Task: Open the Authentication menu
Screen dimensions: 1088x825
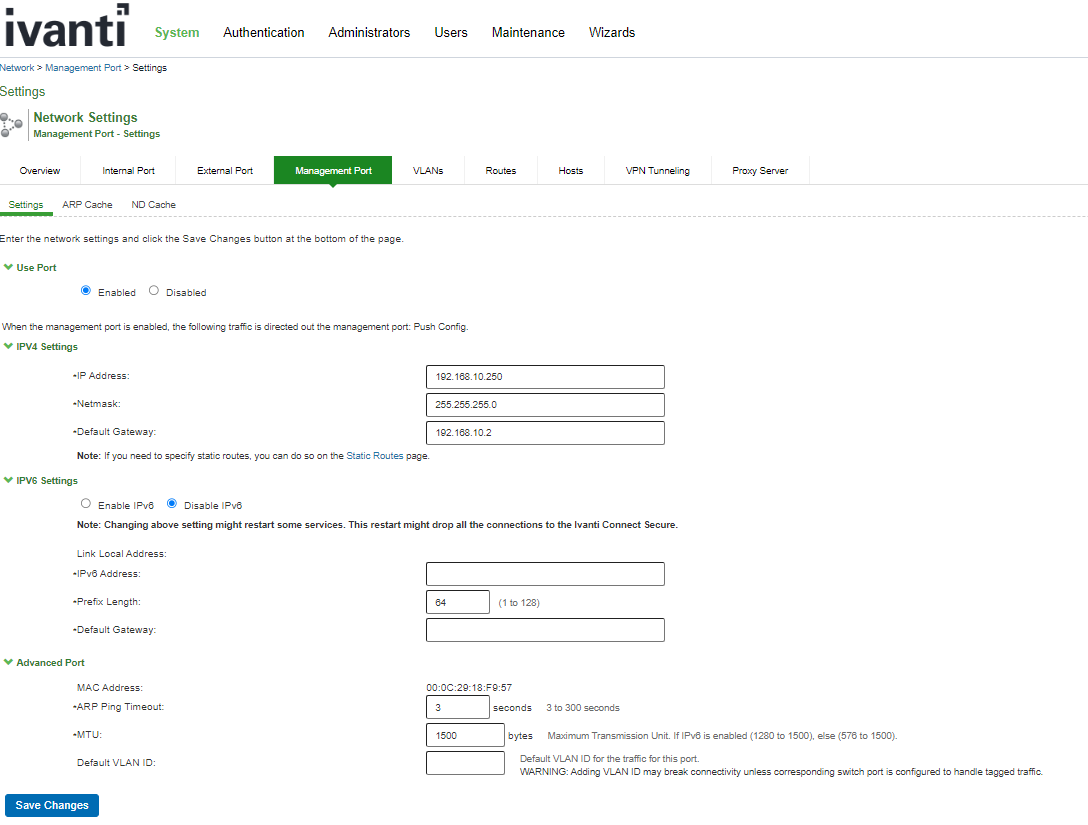Action: pyautogui.click(x=264, y=32)
